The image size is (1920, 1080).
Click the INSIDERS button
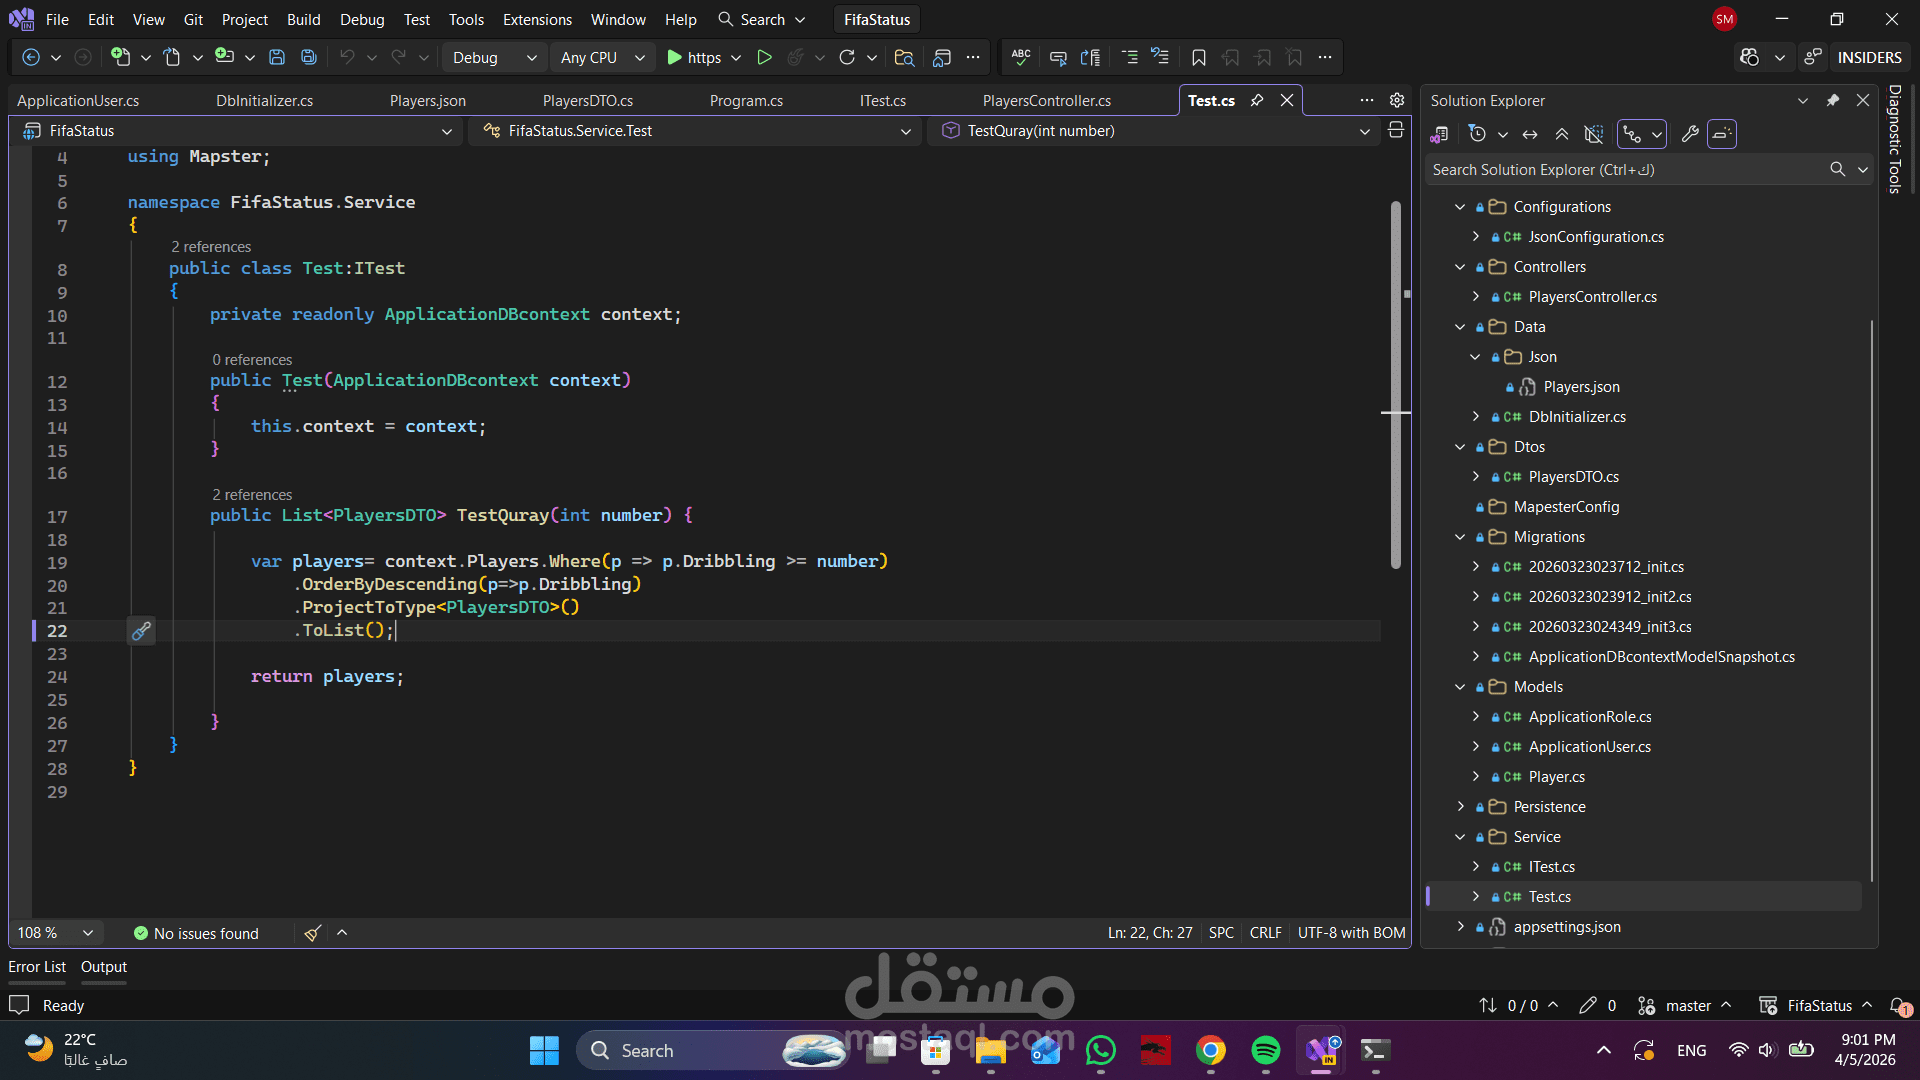pos(1868,58)
